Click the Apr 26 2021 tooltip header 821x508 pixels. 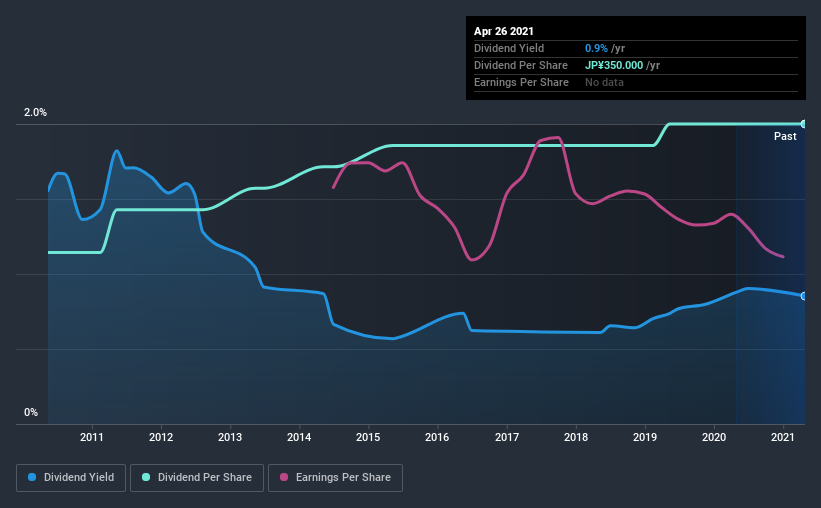tap(504, 31)
